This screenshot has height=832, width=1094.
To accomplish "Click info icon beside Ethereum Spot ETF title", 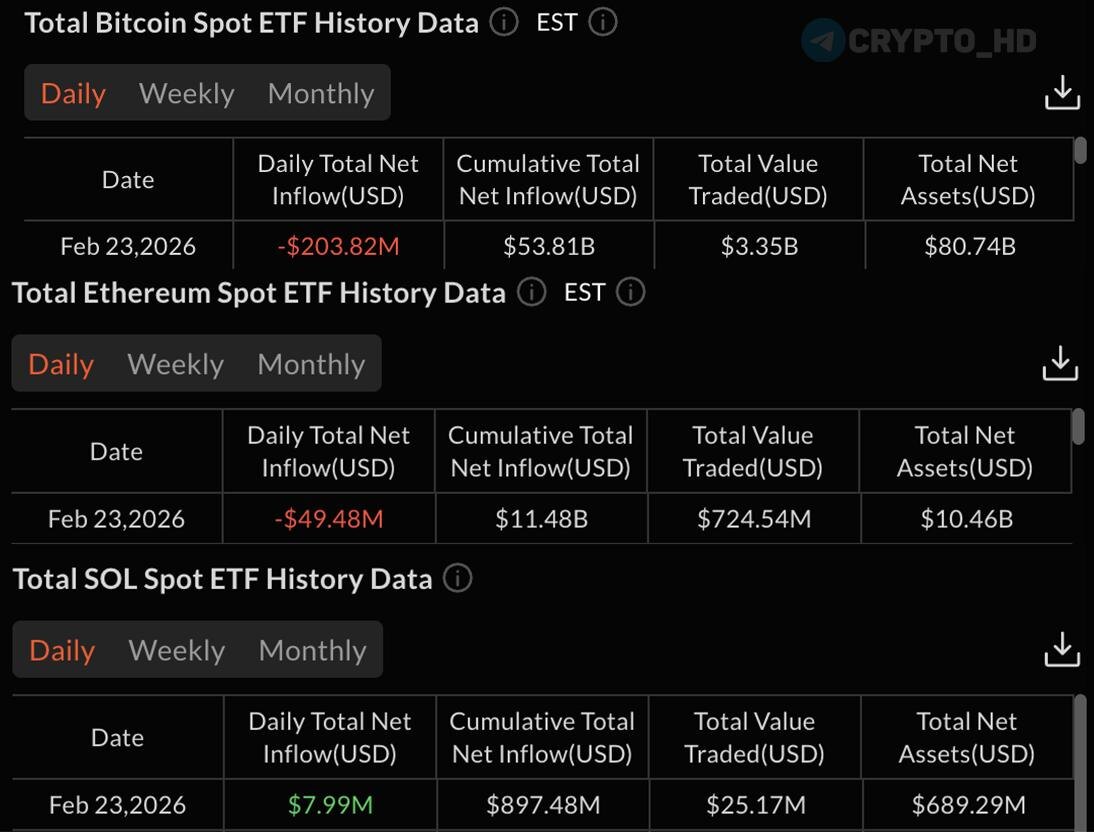I will pos(532,292).
